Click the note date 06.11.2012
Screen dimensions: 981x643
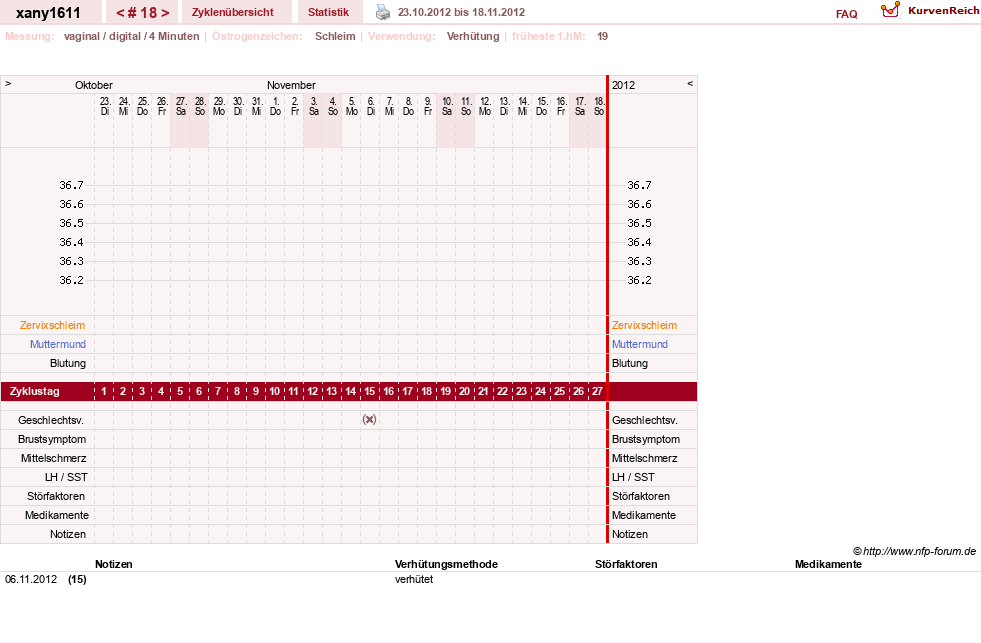31,579
